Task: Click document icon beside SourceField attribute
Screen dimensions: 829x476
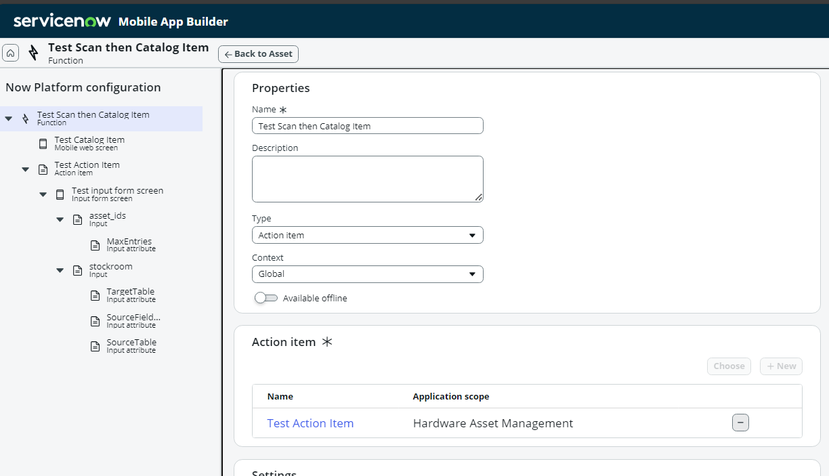Action: point(95,321)
